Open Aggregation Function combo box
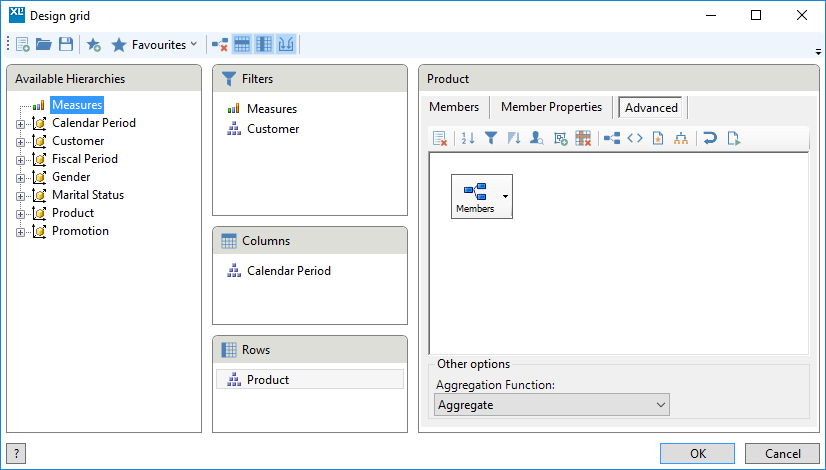This screenshot has width=826, height=470. tap(552, 405)
